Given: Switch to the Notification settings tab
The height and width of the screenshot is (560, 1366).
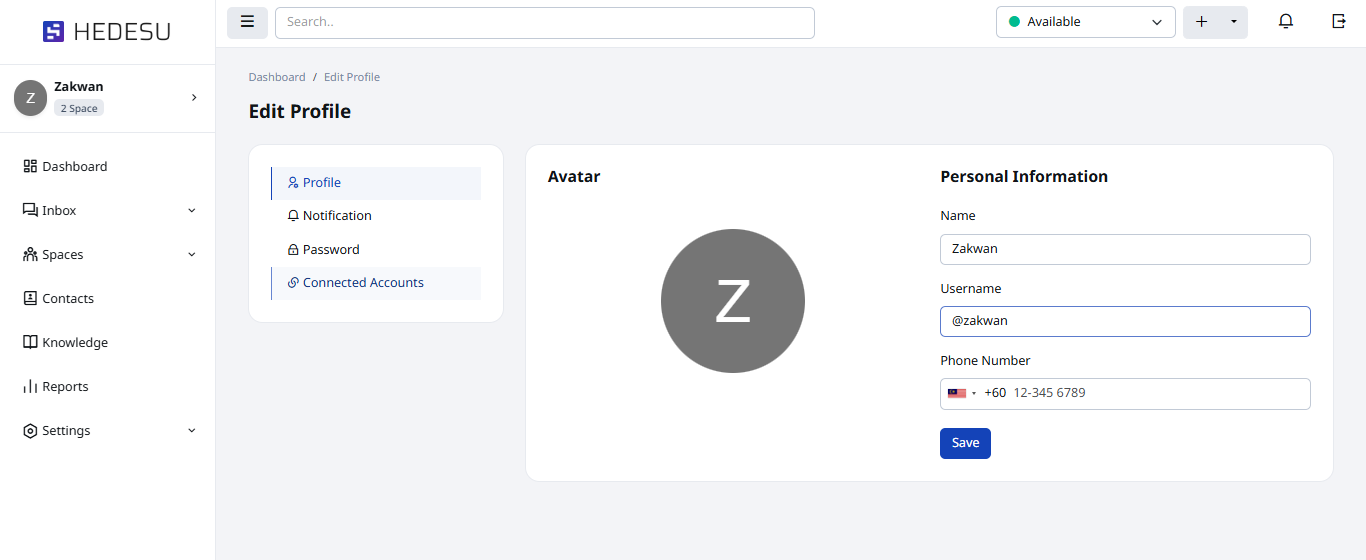Looking at the screenshot, I should click(337, 216).
